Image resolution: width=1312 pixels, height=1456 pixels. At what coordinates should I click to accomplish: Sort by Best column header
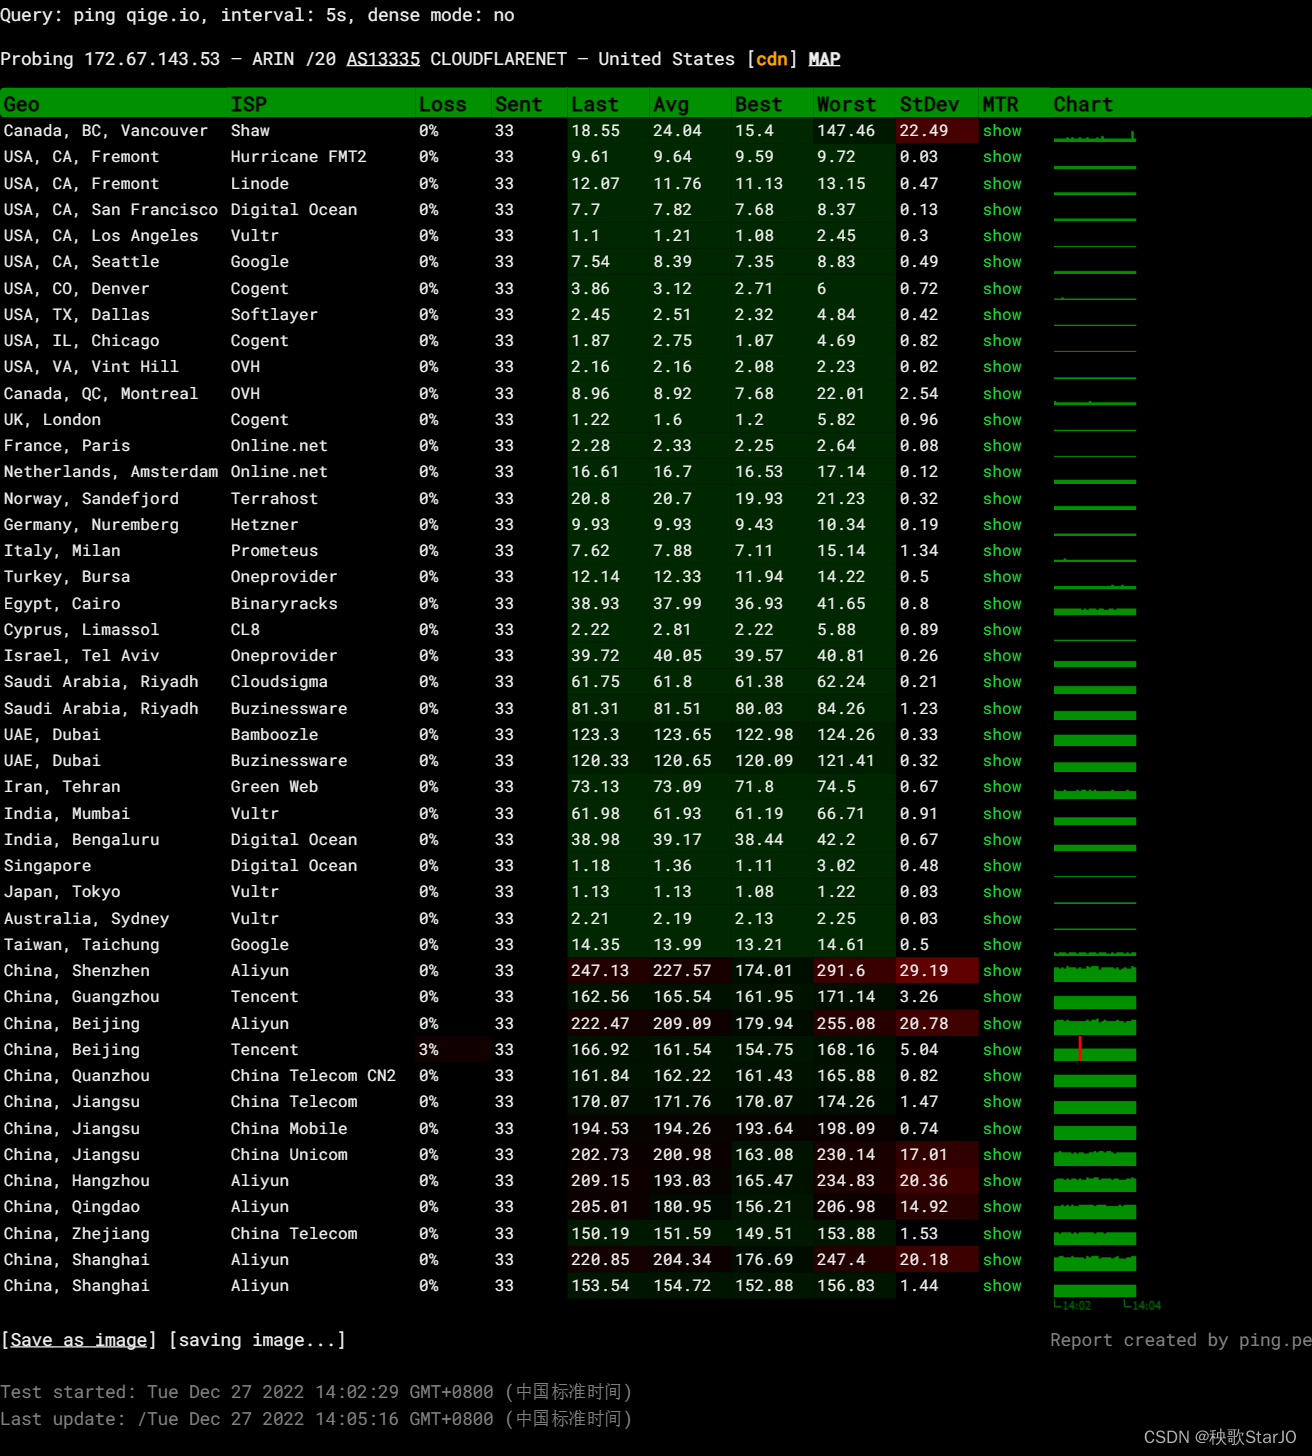(x=759, y=104)
